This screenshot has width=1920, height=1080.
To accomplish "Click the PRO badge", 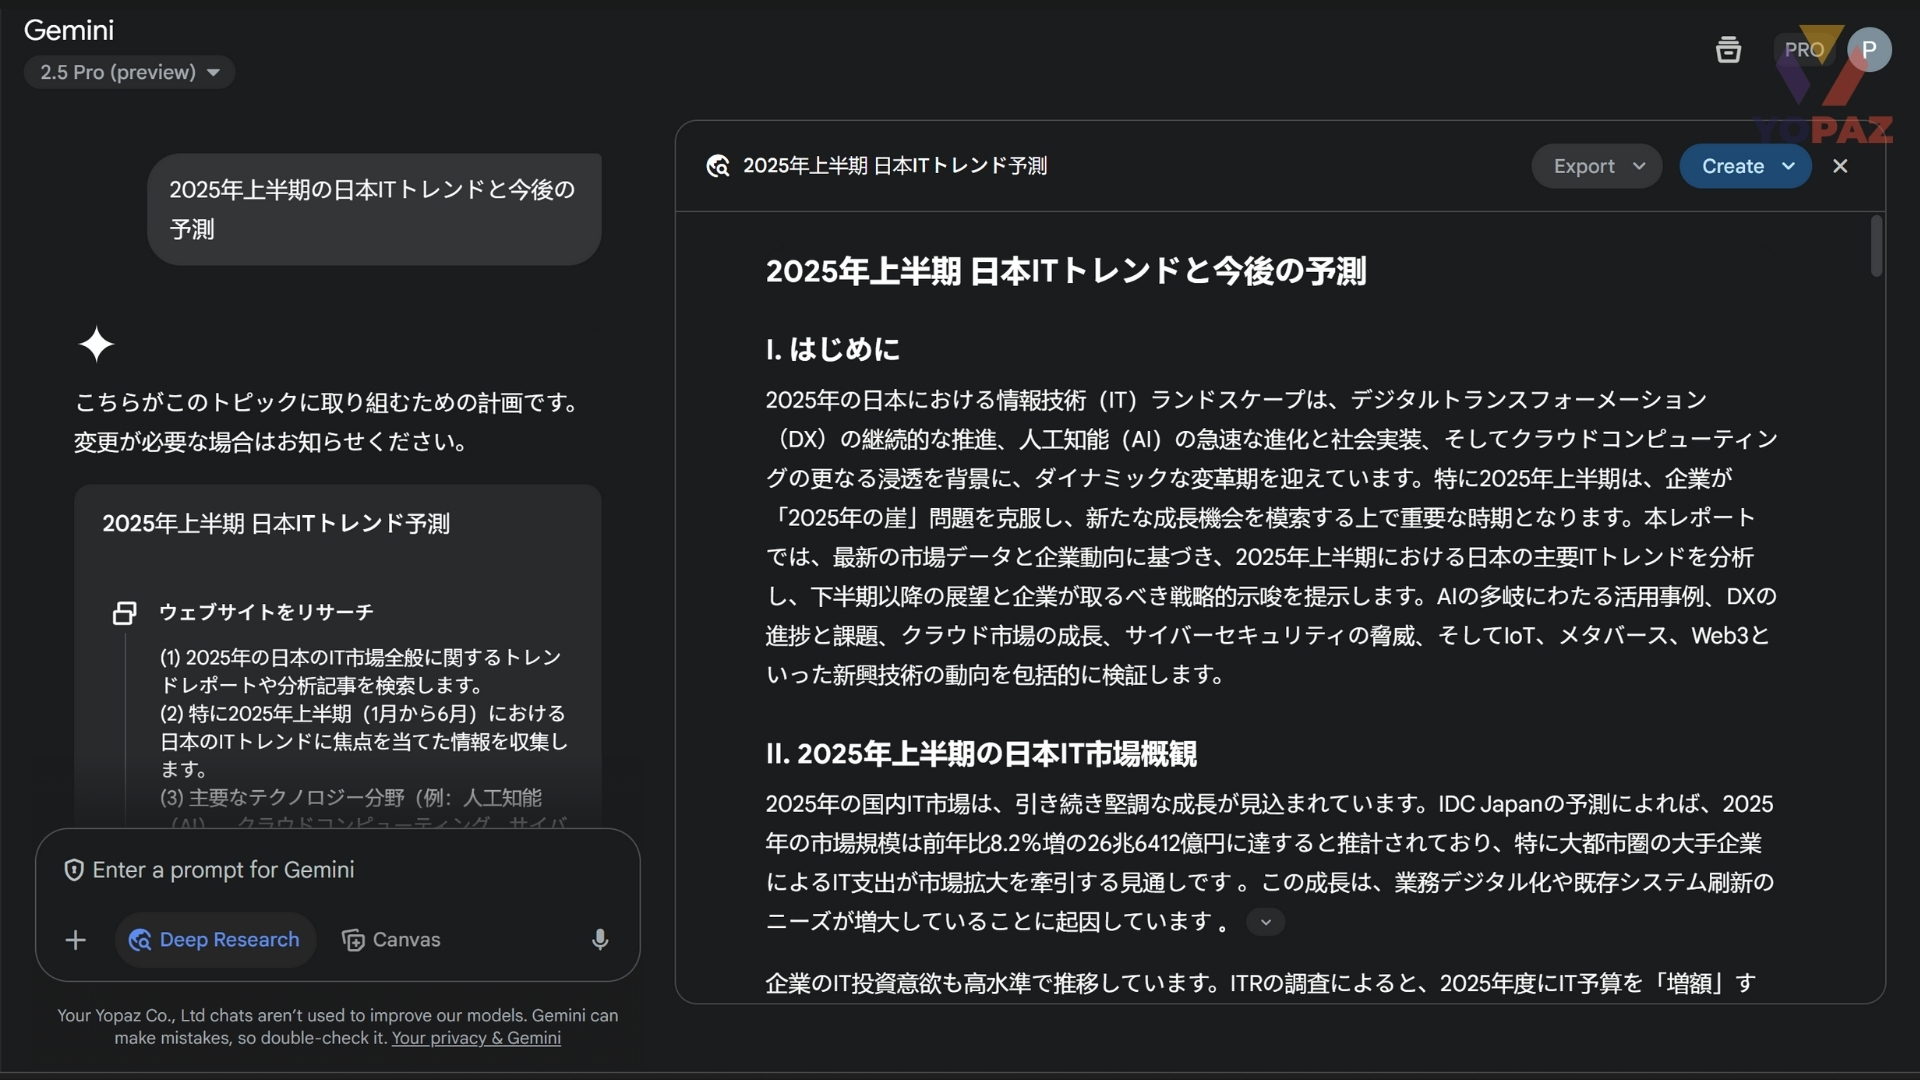I will [x=1804, y=50].
